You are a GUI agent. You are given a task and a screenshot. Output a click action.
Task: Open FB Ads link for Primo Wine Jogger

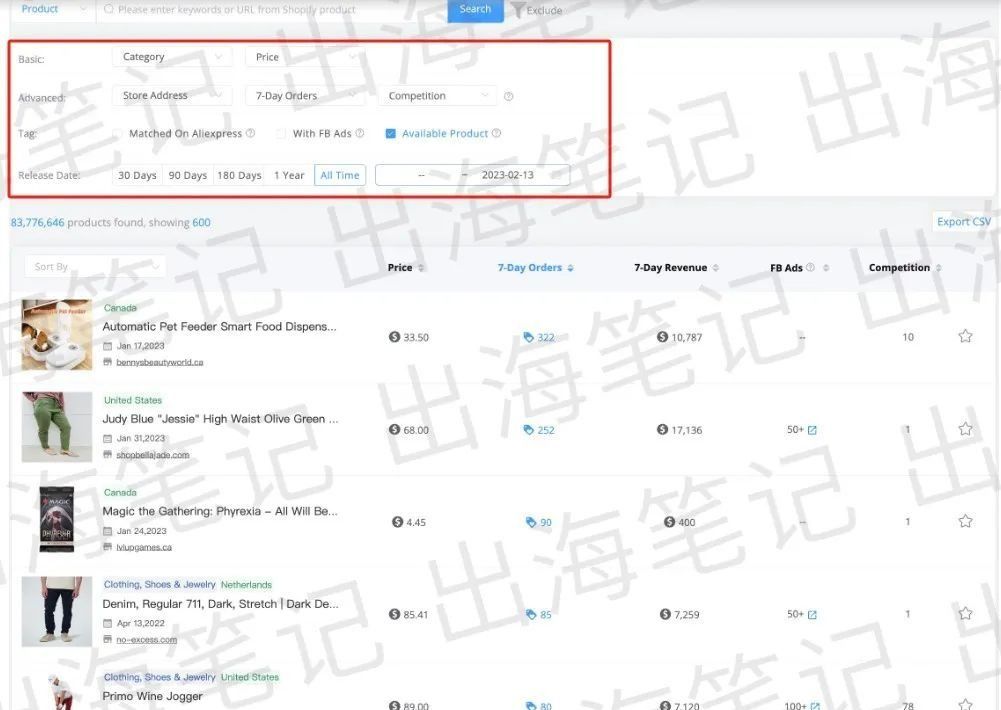click(815, 706)
